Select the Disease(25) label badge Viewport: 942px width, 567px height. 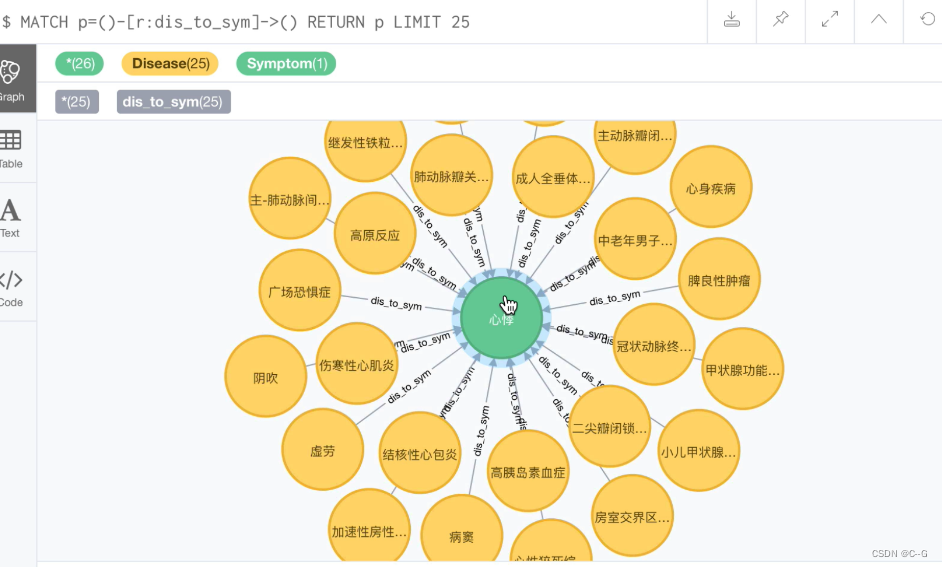[x=170, y=64]
